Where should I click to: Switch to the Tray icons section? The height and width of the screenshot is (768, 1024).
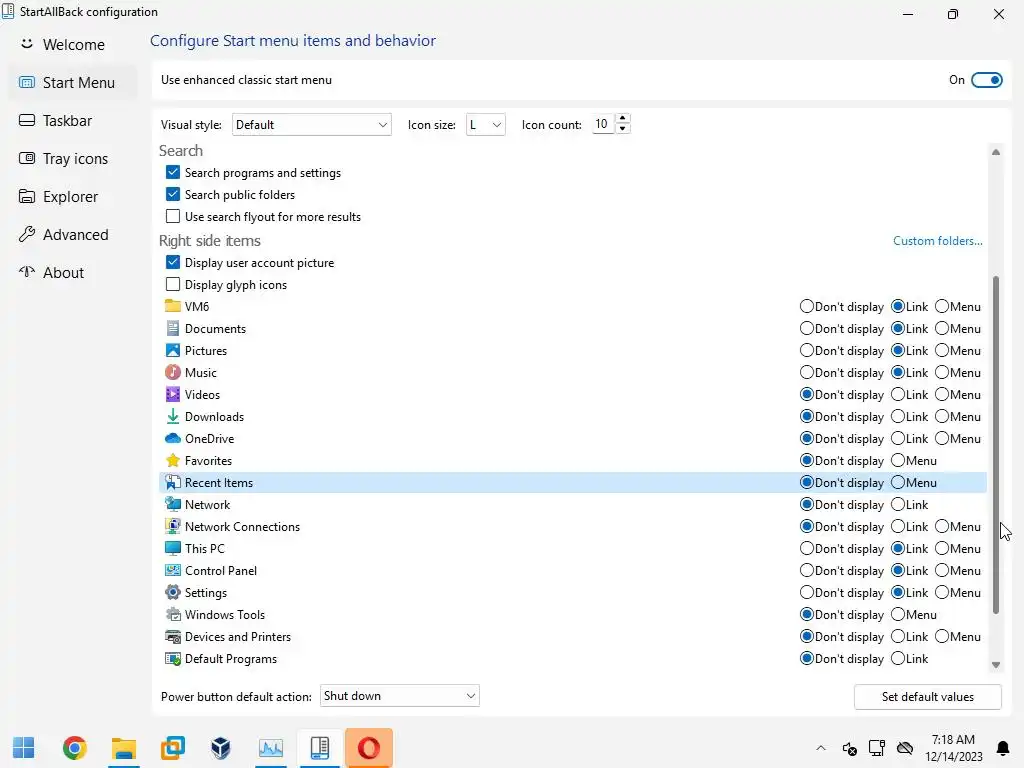73,159
